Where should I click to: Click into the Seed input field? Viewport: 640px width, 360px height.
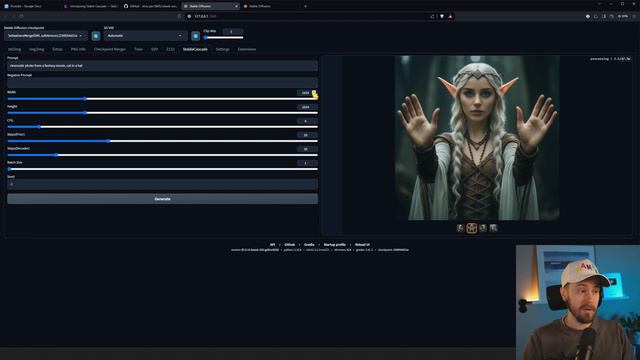[162, 184]
